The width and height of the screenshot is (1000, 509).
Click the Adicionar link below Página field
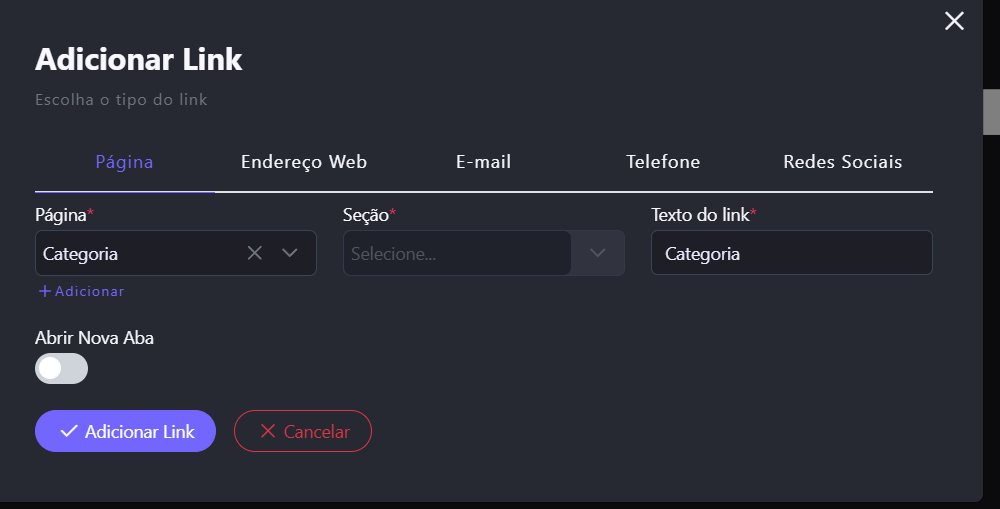pos(89,291)
